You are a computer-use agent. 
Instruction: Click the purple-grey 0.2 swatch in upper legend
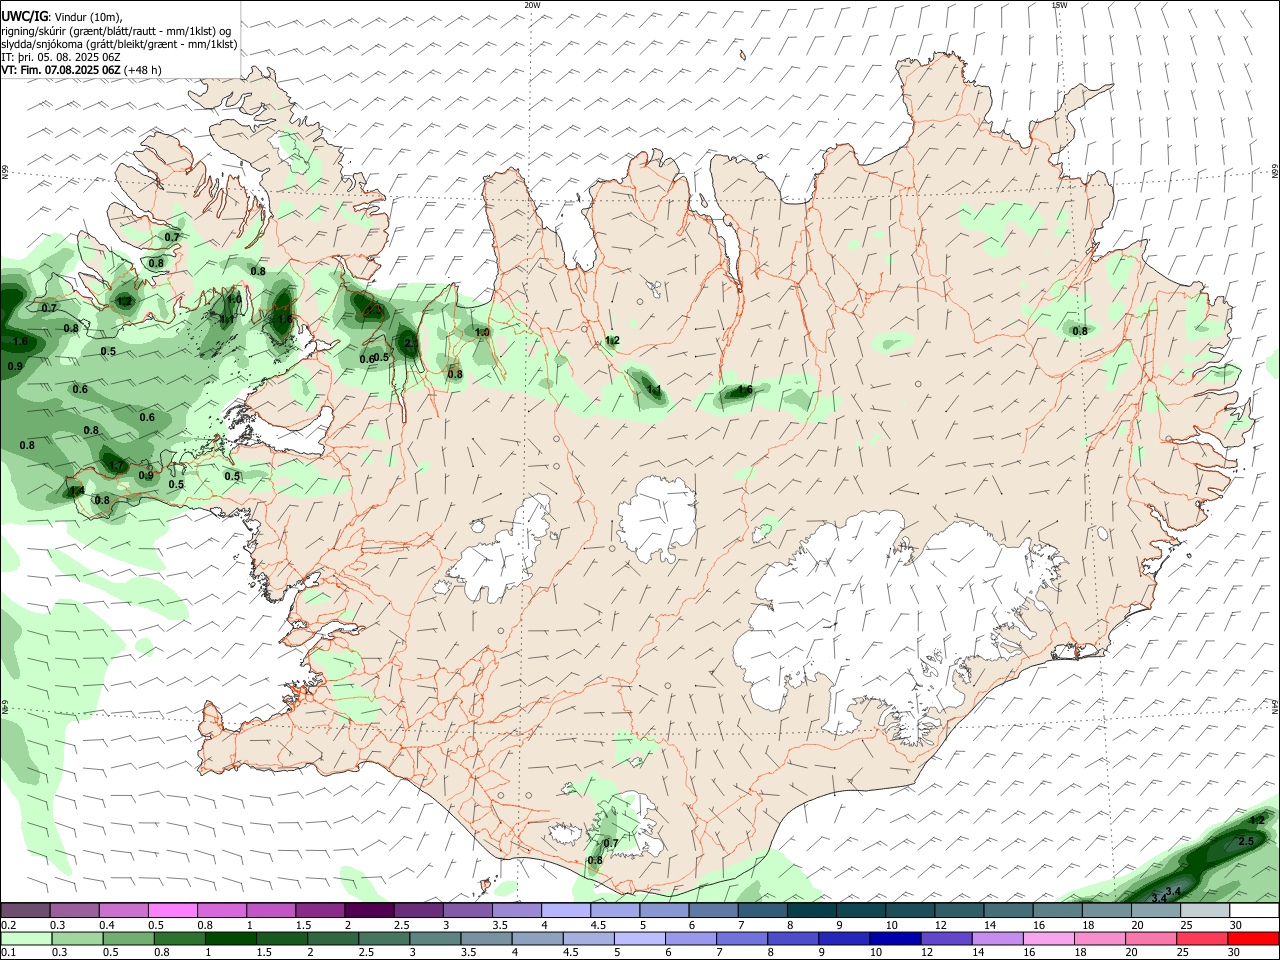point(25,910)
